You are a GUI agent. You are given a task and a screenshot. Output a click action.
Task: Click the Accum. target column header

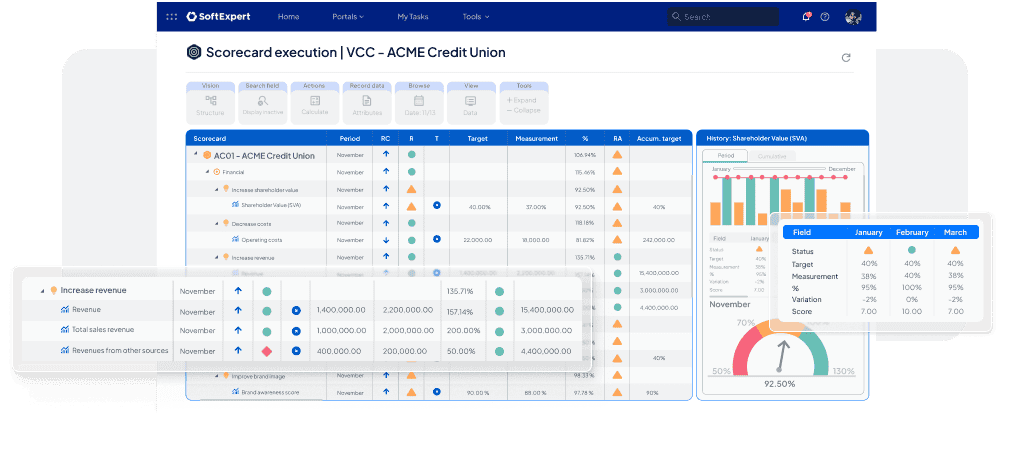[660, 139]
